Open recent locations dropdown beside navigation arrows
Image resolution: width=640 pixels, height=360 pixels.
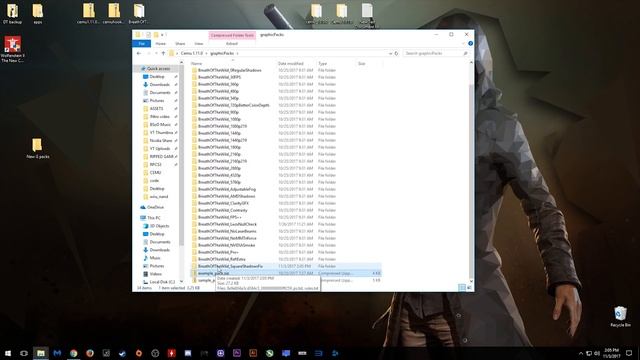(x=156, y=53)
